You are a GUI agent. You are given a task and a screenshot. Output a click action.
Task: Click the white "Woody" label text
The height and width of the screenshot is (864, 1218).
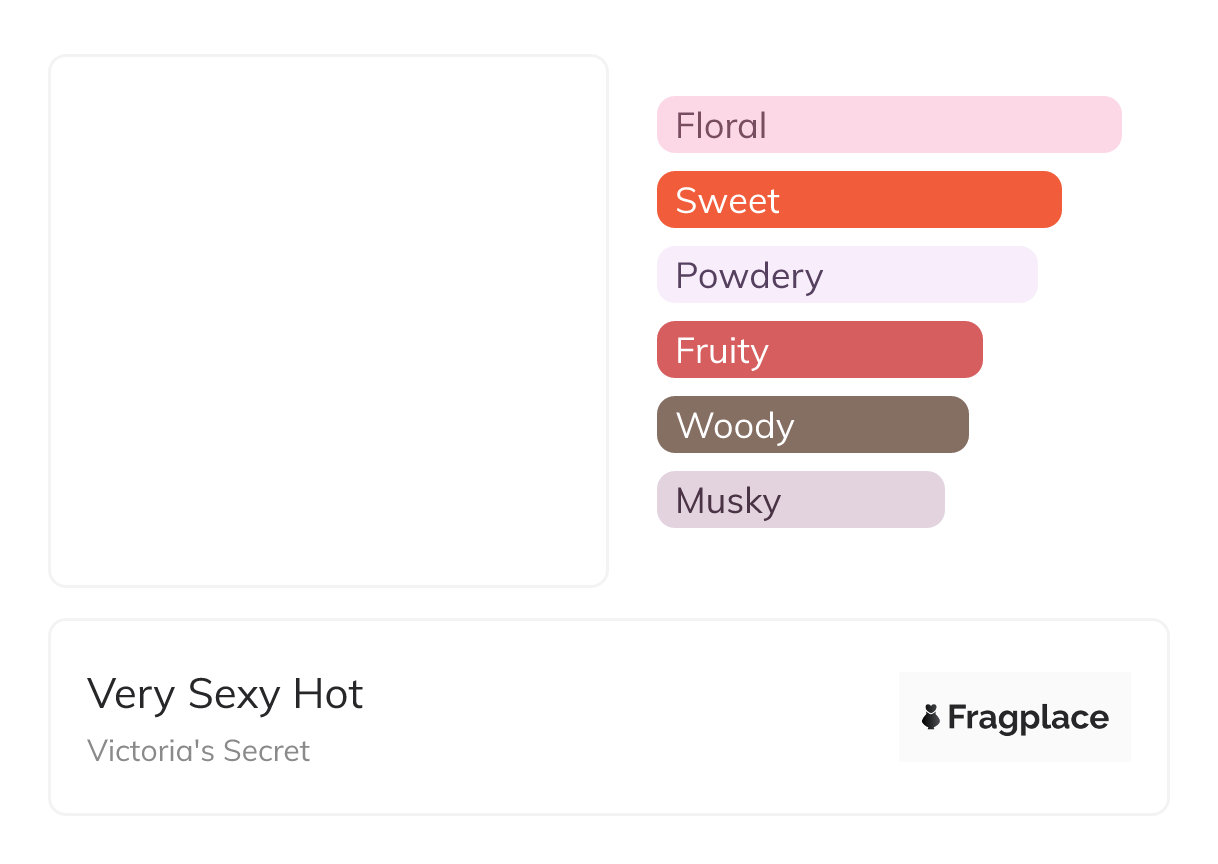tap(735, 426)
